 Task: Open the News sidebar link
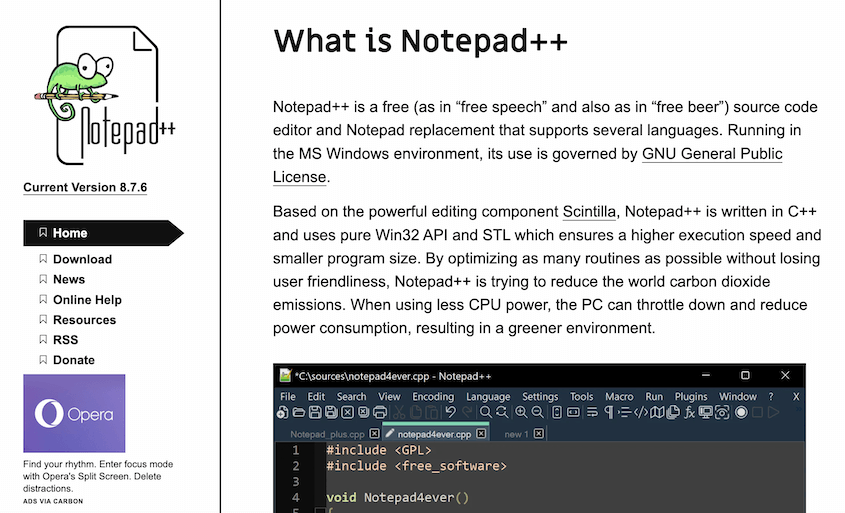[x=69, y=279]
